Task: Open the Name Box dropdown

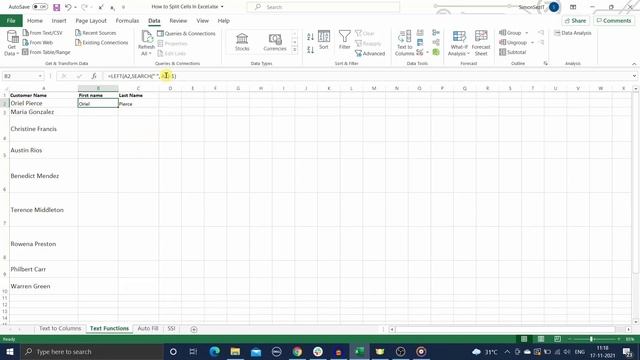Action: pyautogui.click(x=40, y=76)
